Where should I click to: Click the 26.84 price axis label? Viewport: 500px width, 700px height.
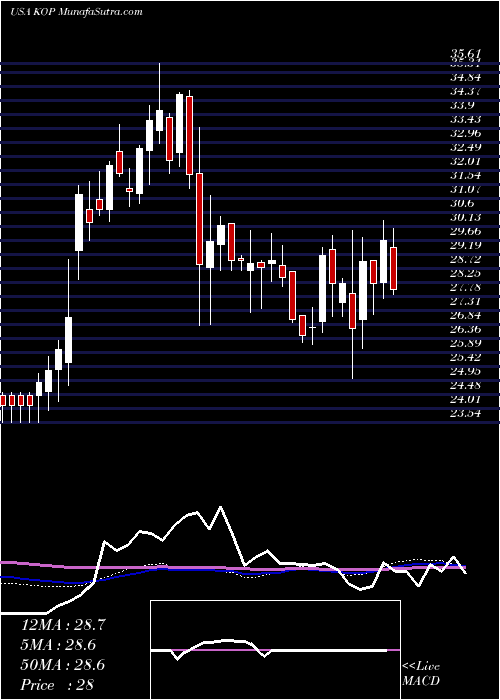coord(467,316)
